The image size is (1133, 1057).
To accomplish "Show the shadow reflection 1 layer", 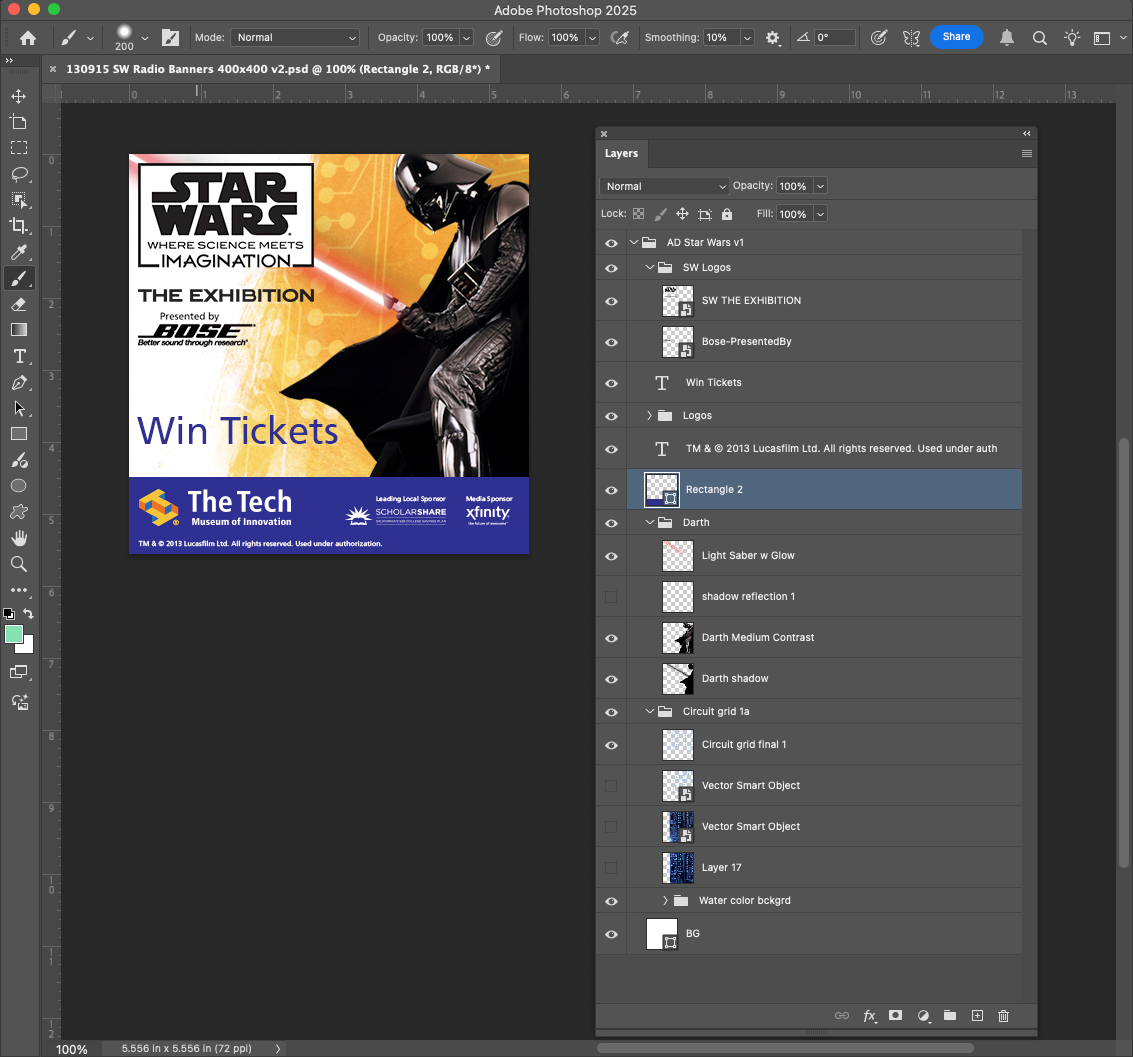I will click(x=611, y=597).
